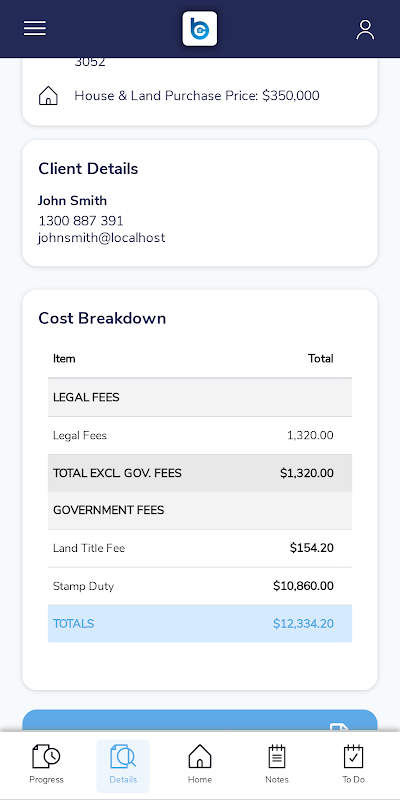This screenshot has width=400, height=800.
Task: Open the Progress tab icon
Action: coord(46,756)
